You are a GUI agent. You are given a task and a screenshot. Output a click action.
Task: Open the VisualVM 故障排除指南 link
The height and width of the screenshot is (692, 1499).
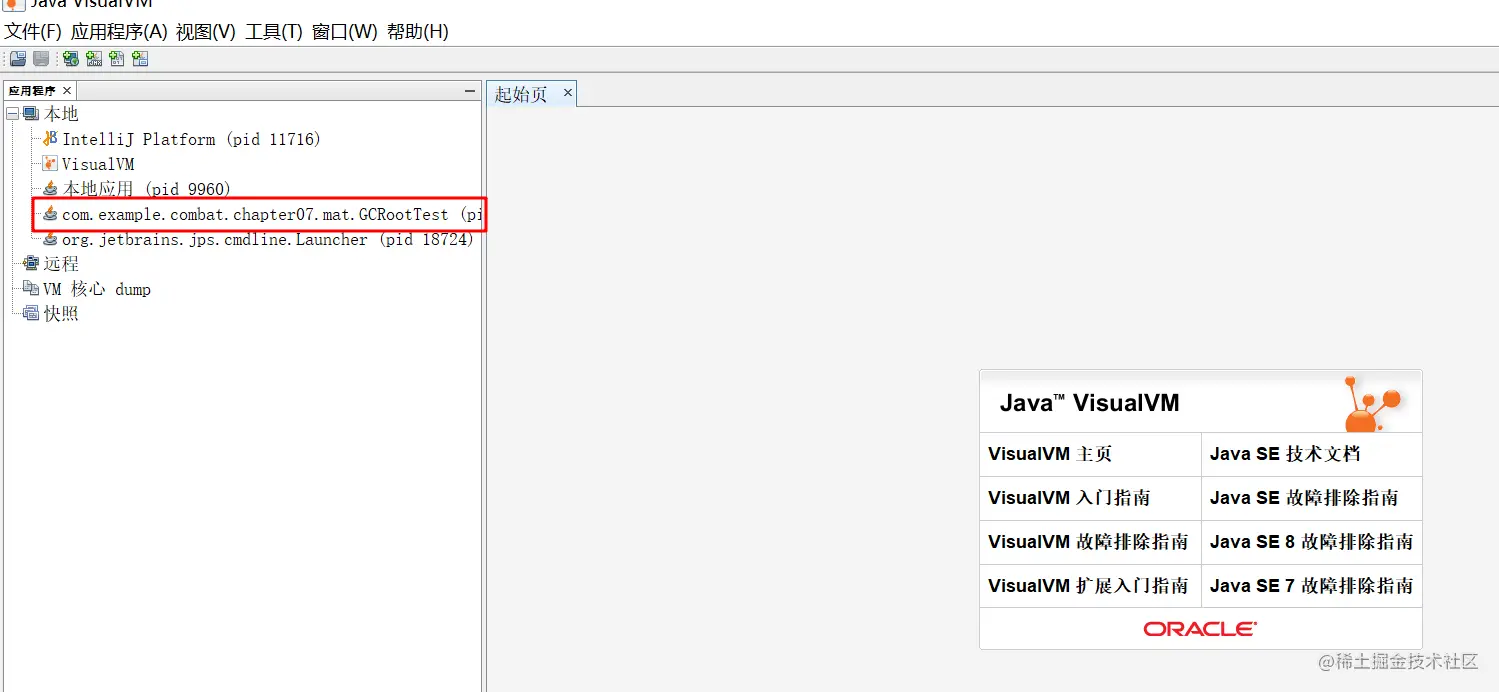click(1088, 542)
